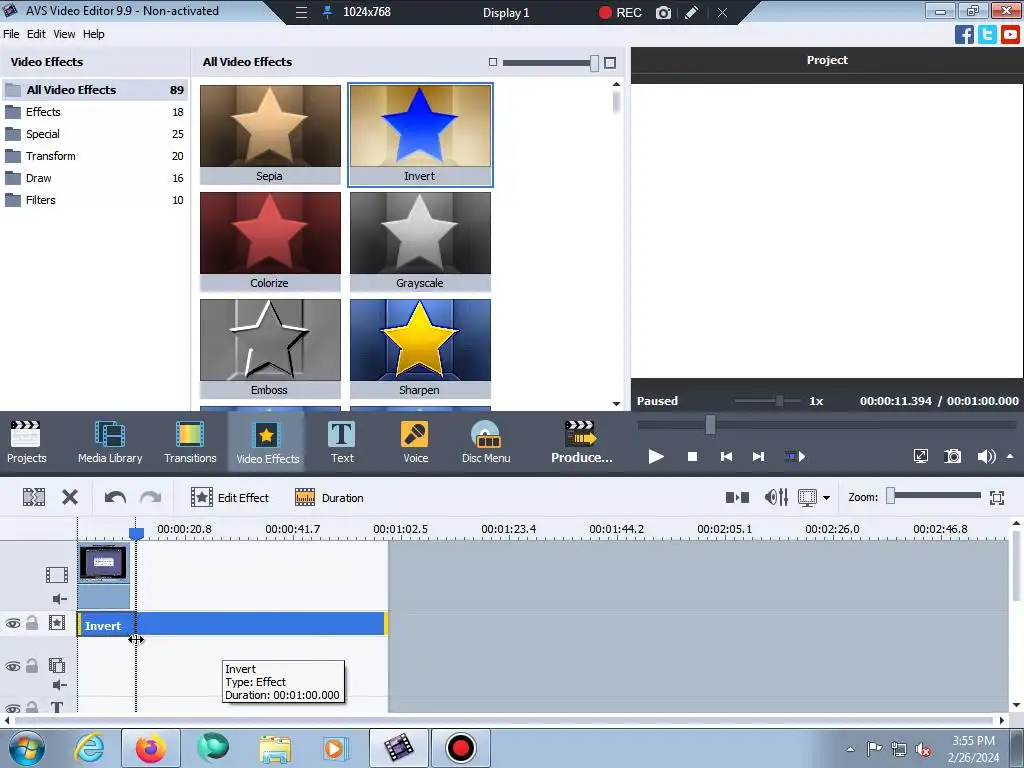Click the split clip scissors icon
The image size is (1024, 768).
tap(34, 498)
